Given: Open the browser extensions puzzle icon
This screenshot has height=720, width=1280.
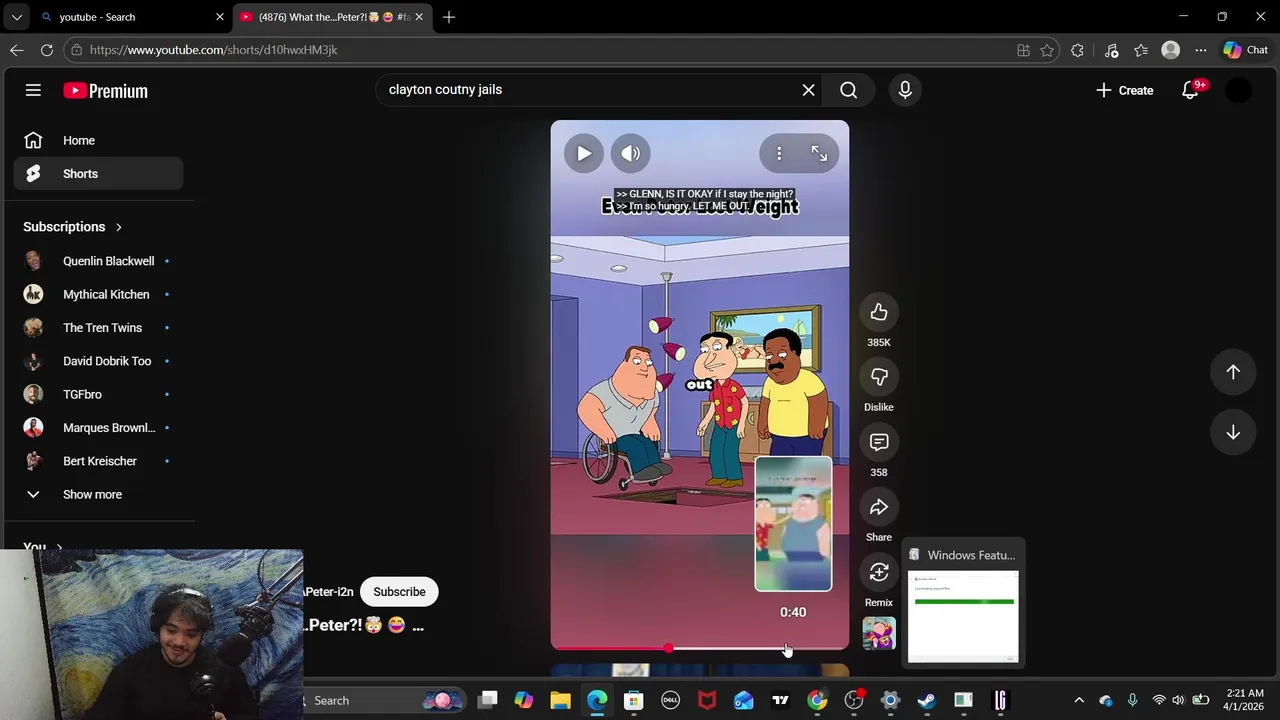Looking at the screenshot, I should tap(1077, 50).
